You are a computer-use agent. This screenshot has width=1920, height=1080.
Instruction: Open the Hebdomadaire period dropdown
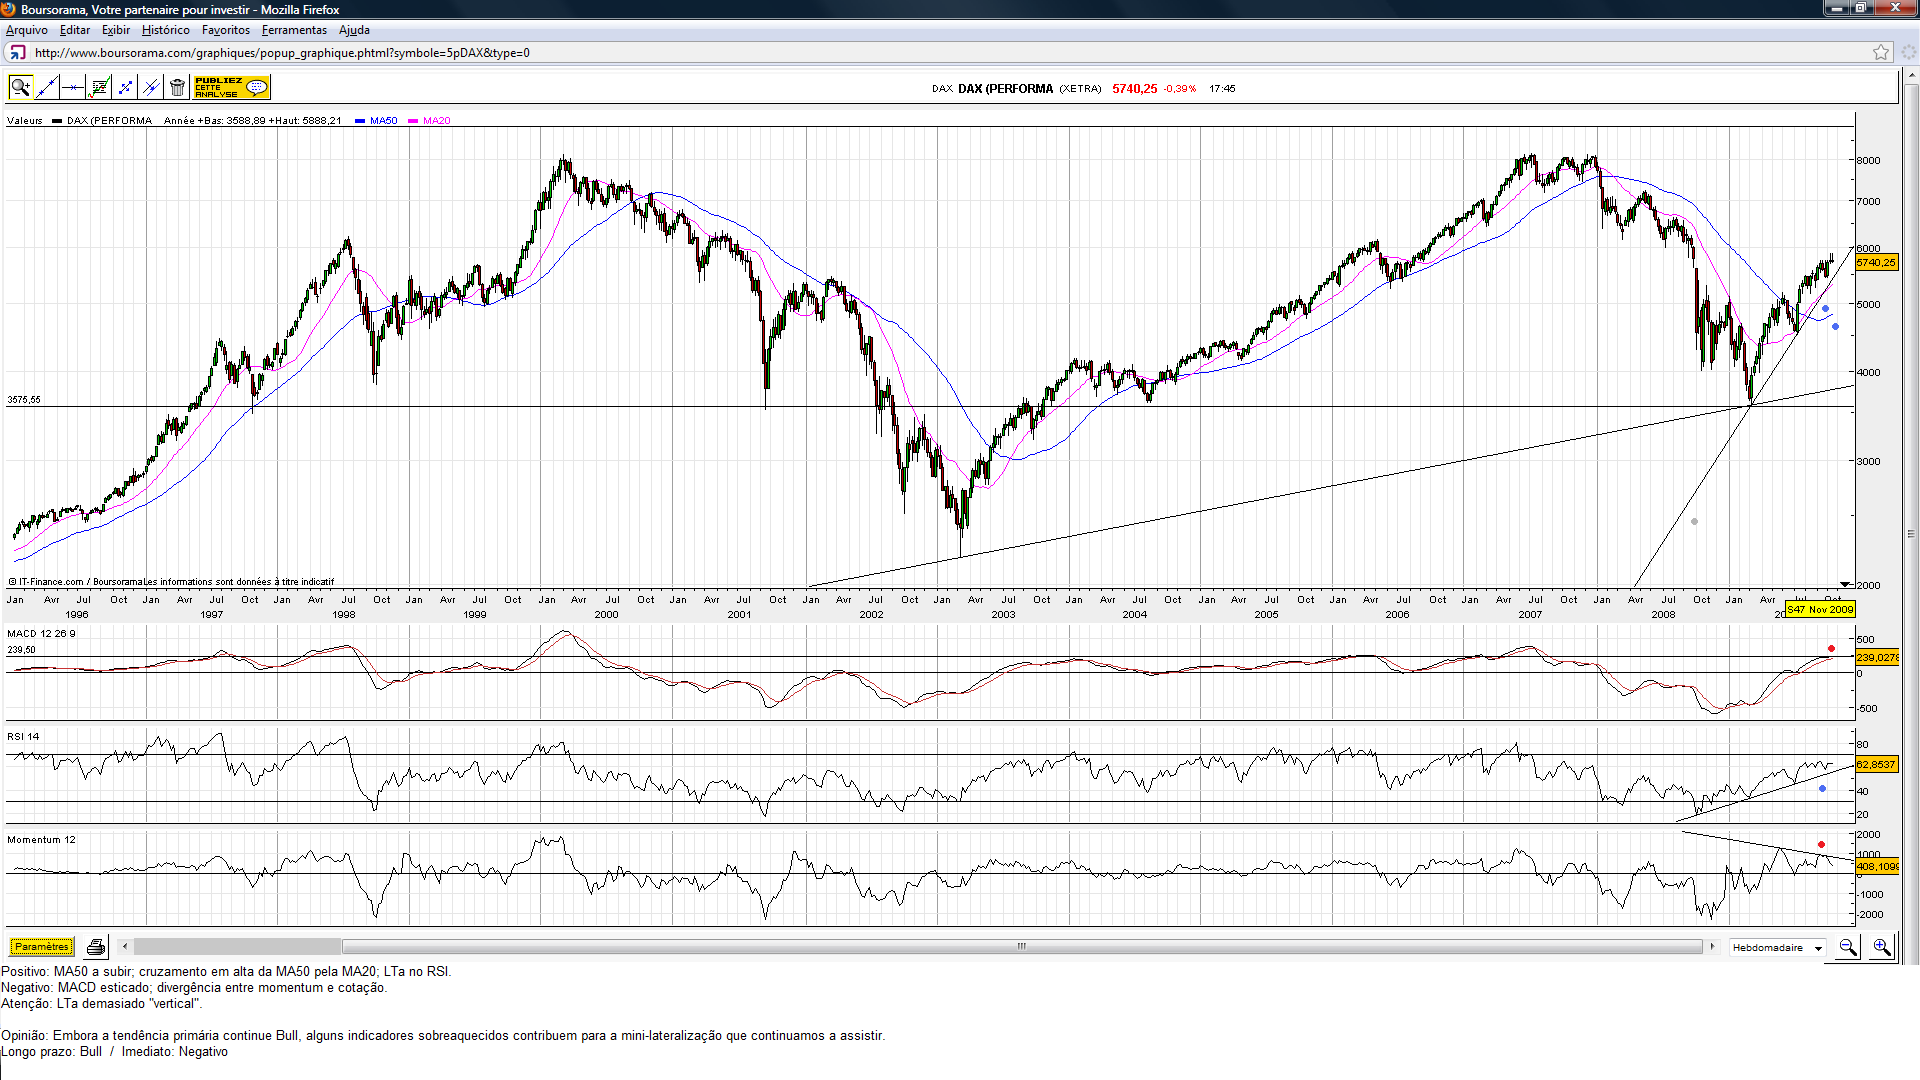[x=1778, y=948]
